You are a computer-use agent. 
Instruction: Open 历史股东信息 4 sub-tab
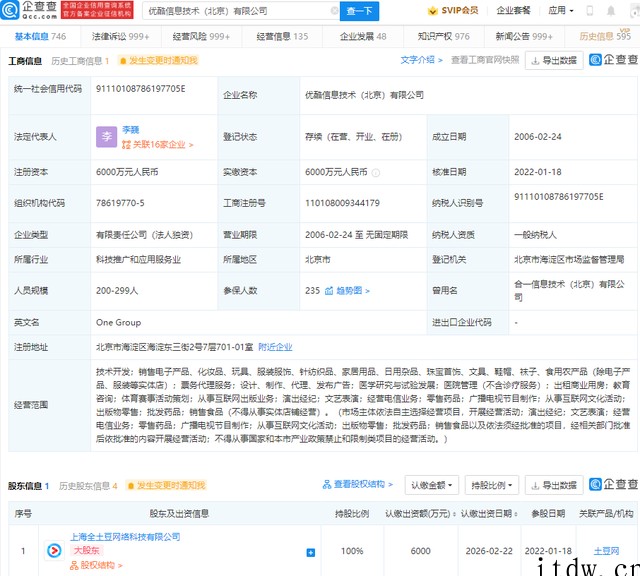coord(88,485)
